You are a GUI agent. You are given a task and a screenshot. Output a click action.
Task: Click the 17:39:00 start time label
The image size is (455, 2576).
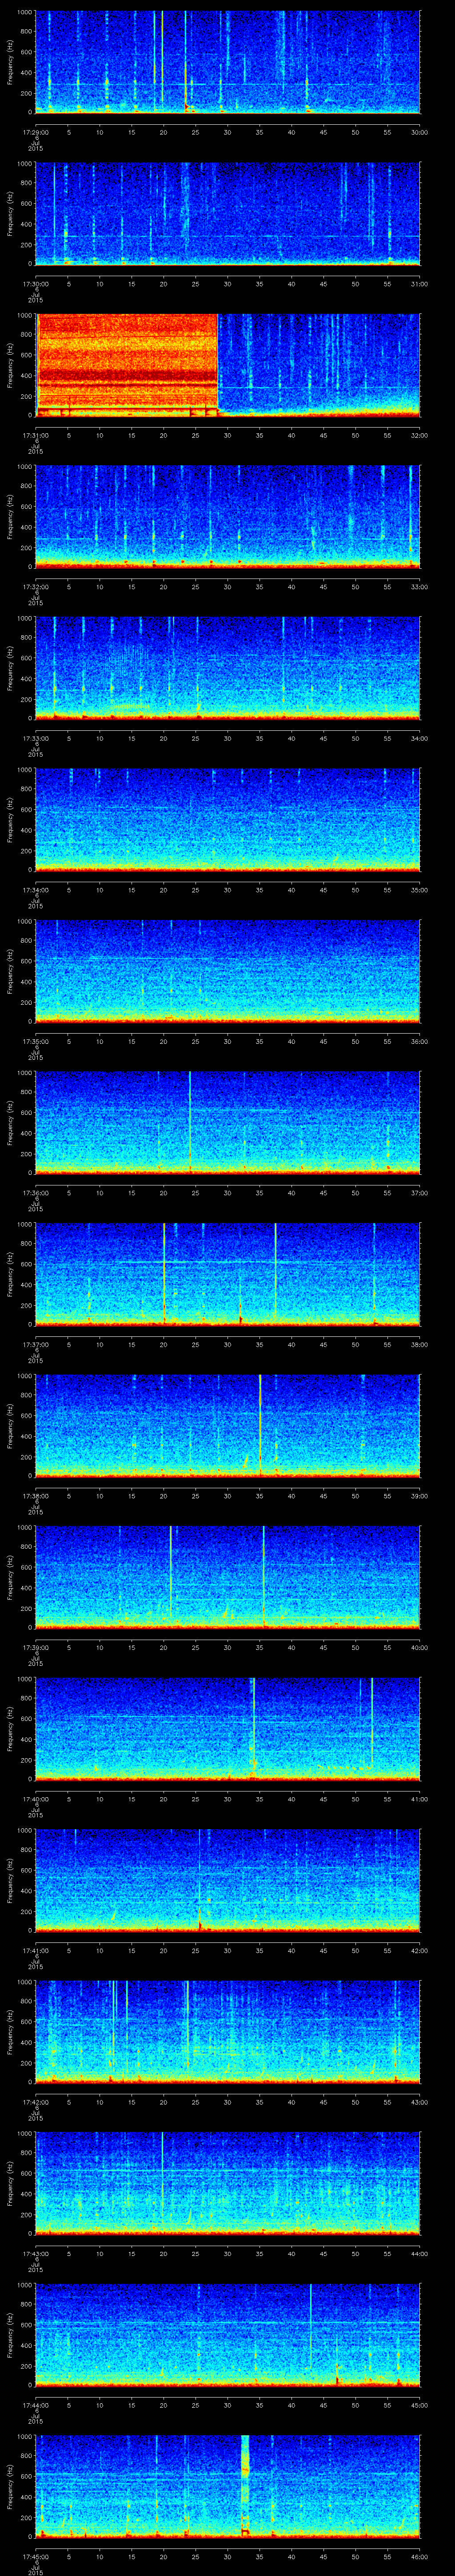(x=35, y=1647)
